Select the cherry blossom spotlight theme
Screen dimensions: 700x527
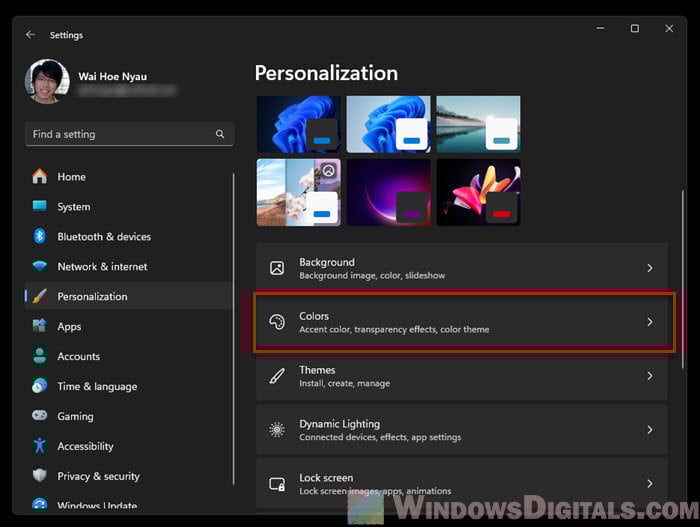[x=299, y=192]
